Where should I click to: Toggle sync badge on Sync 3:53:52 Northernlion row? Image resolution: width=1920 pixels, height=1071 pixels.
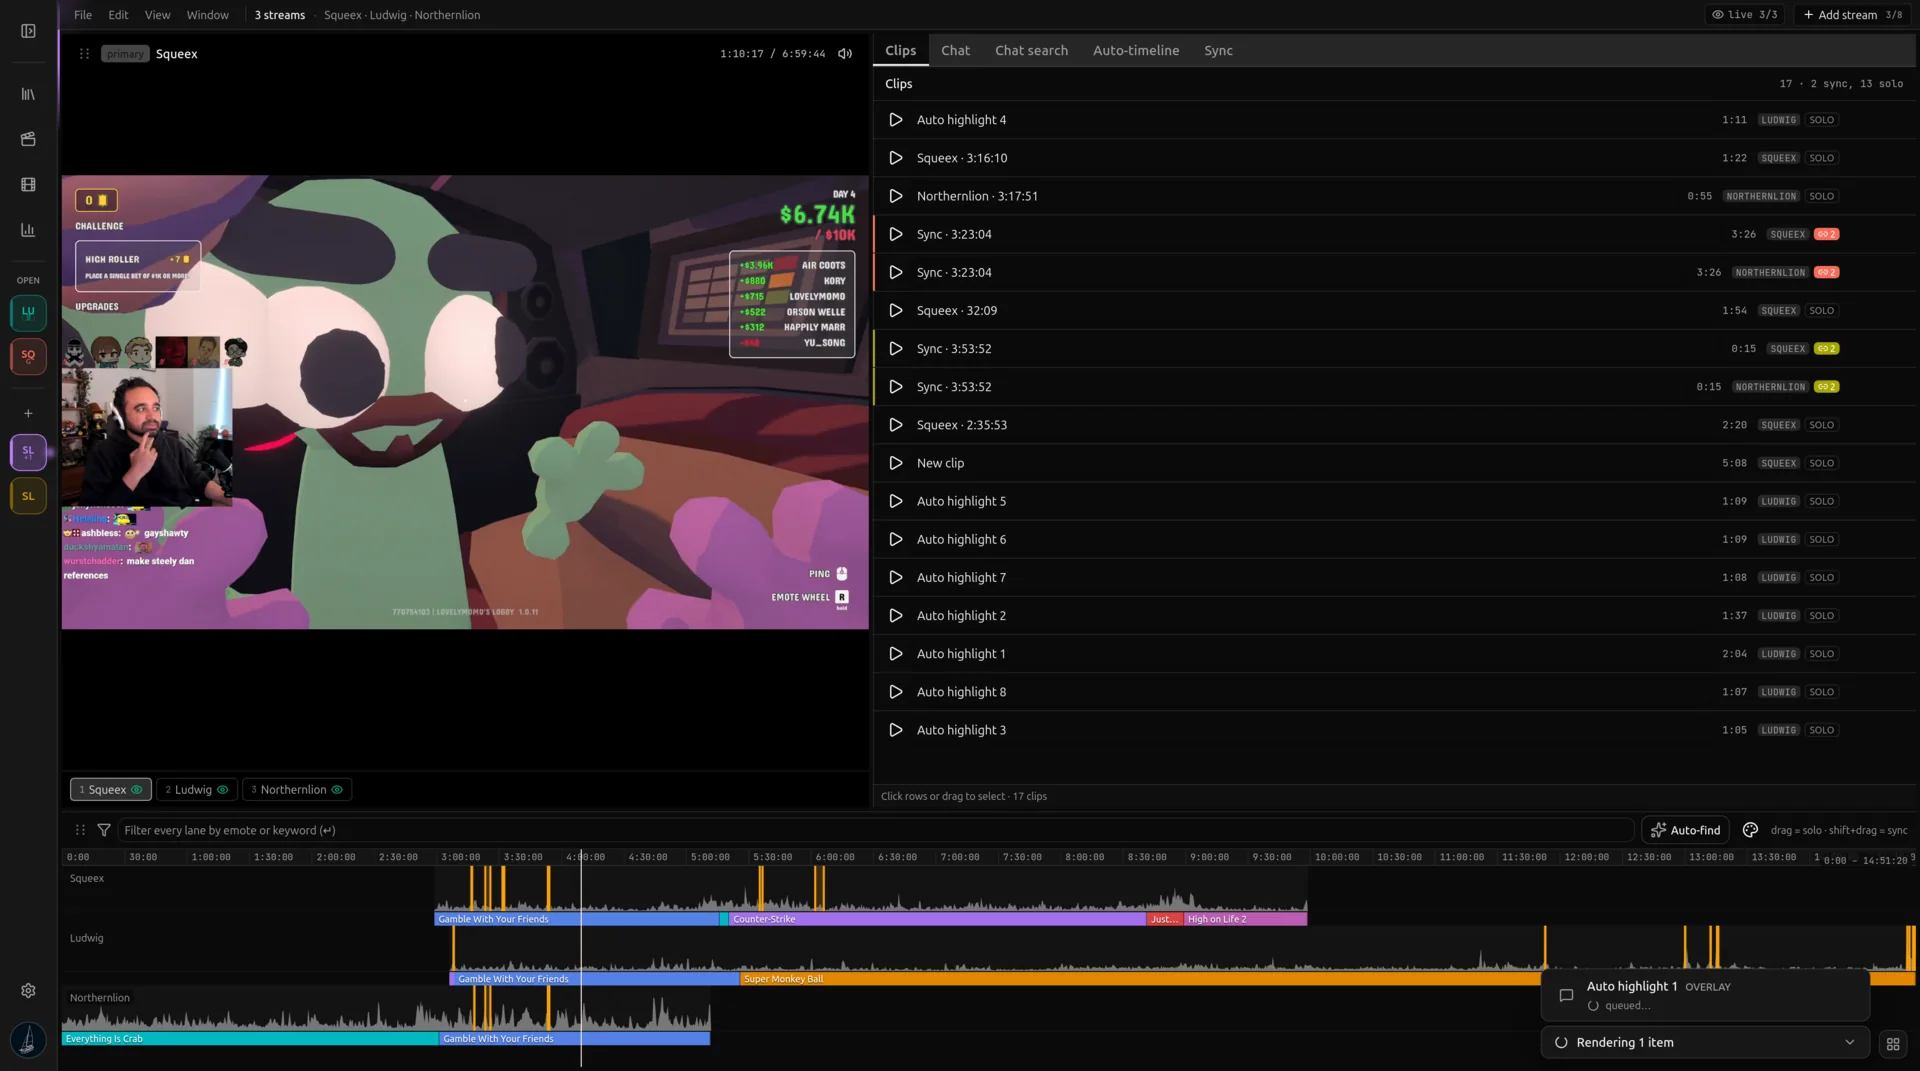(x=1827, y=387)
